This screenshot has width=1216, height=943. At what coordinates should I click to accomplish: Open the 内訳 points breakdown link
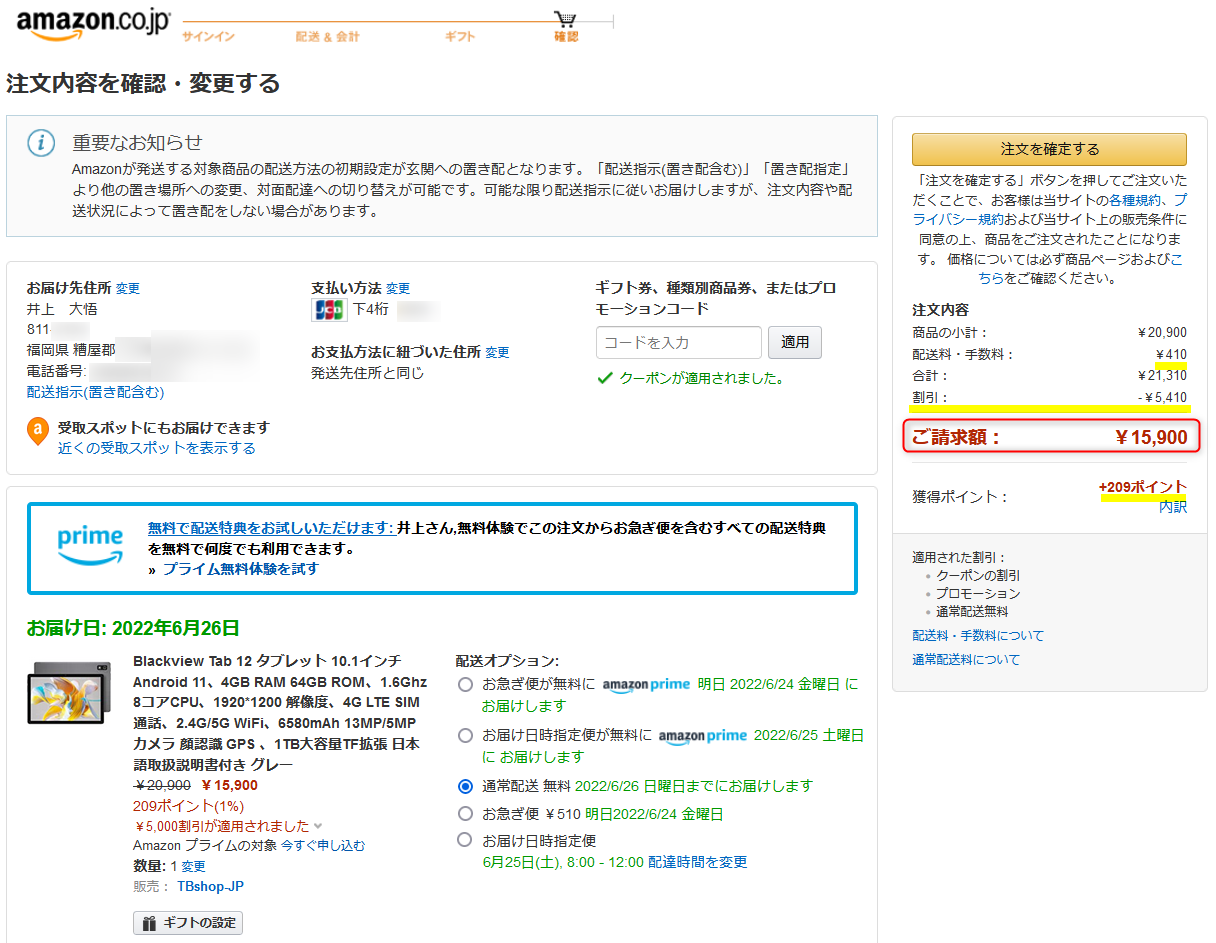pyautogui.click(x=1173, y=507)
